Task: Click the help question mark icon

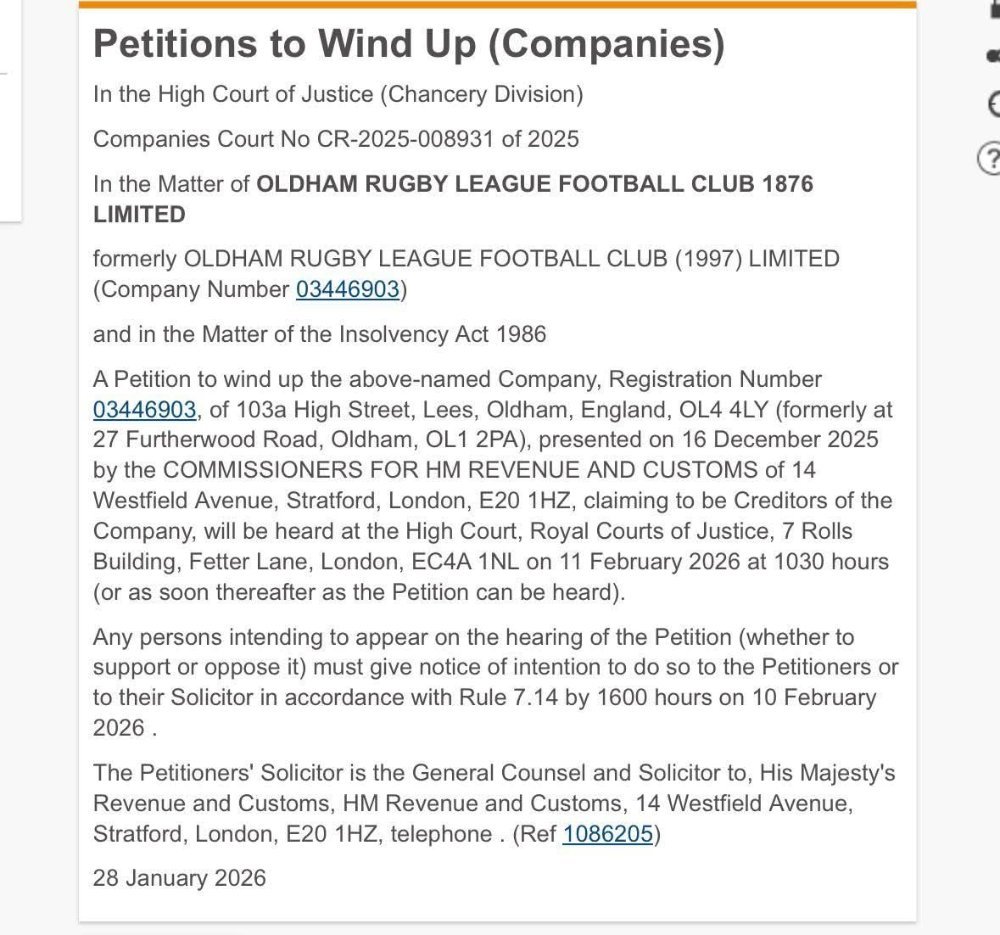Action: click(990, 159)
